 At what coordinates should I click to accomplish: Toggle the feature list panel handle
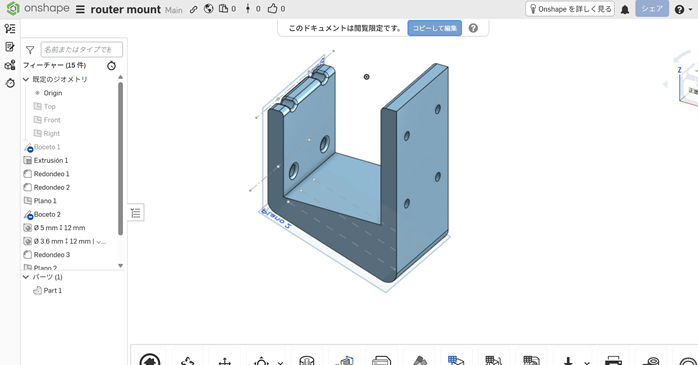click(136, 213)
